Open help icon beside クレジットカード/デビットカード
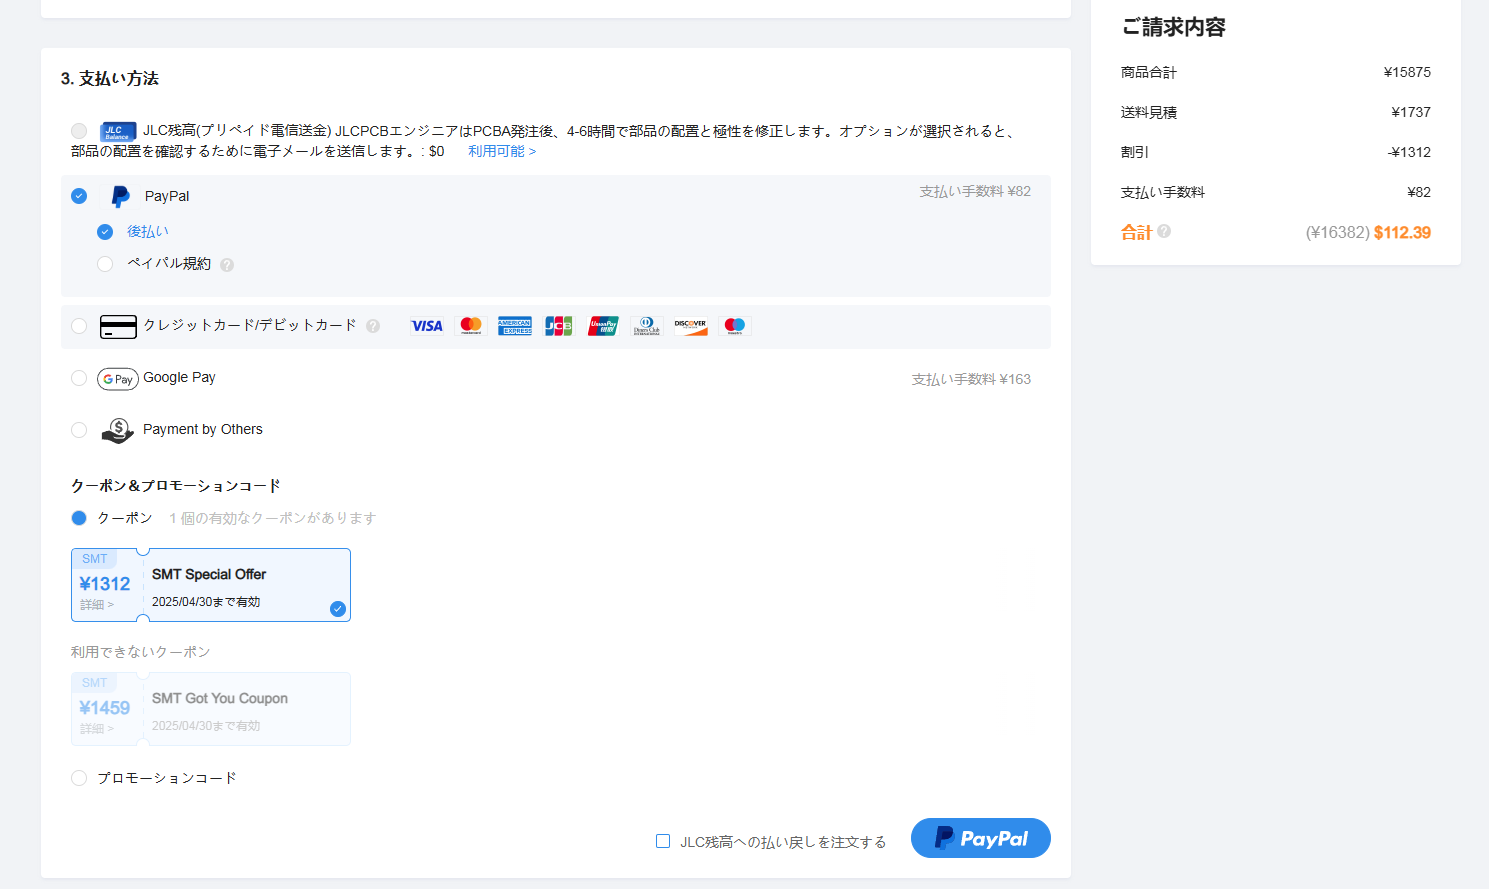This screenshot has height=889, width=1489. (x=373, y=326)
